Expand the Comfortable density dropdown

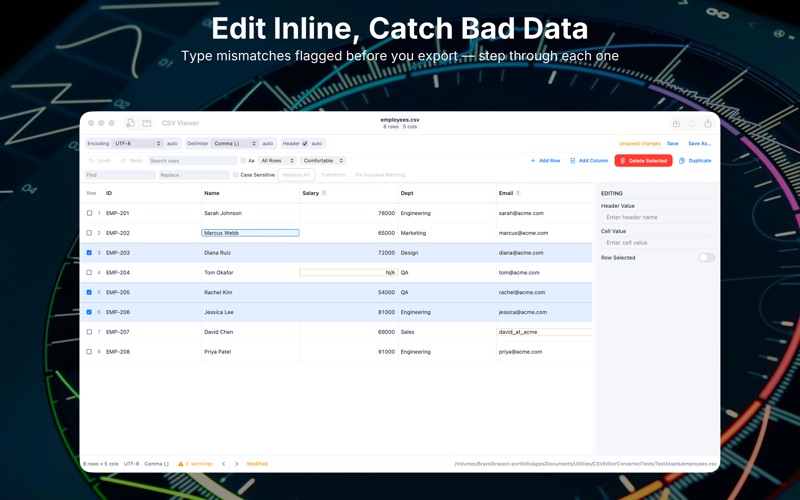pos(323,161)
